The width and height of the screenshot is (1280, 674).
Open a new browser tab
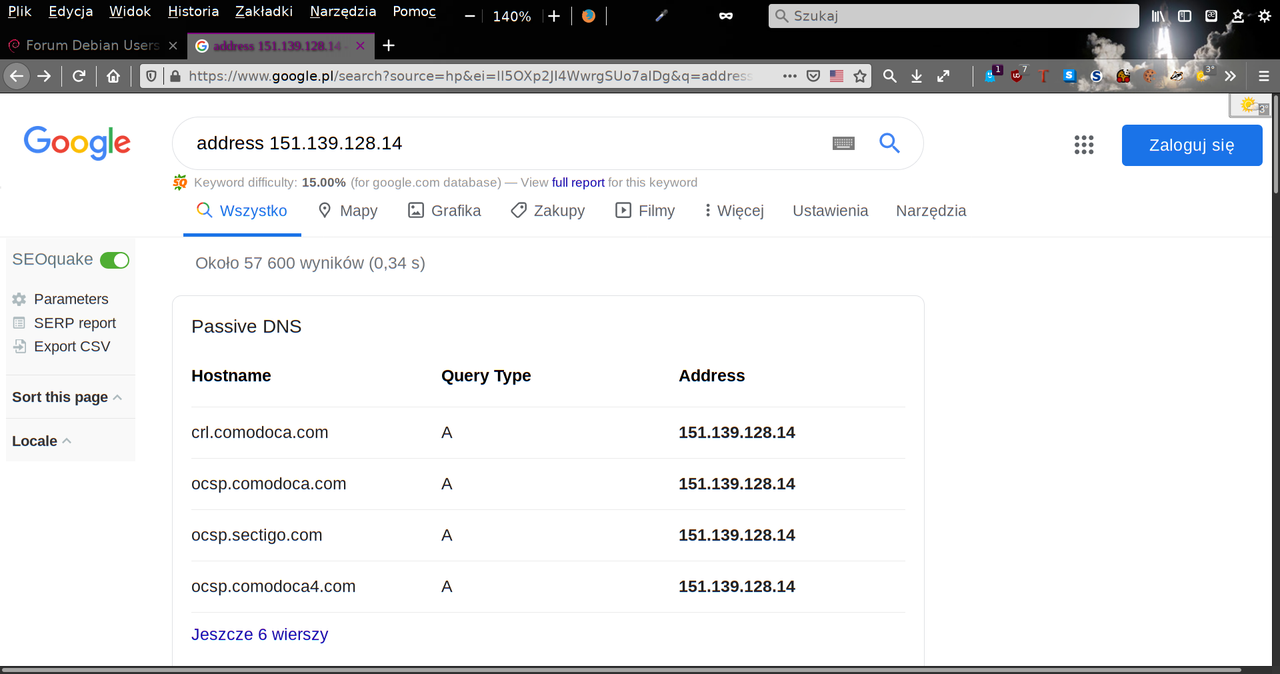[x=389, y=45]
